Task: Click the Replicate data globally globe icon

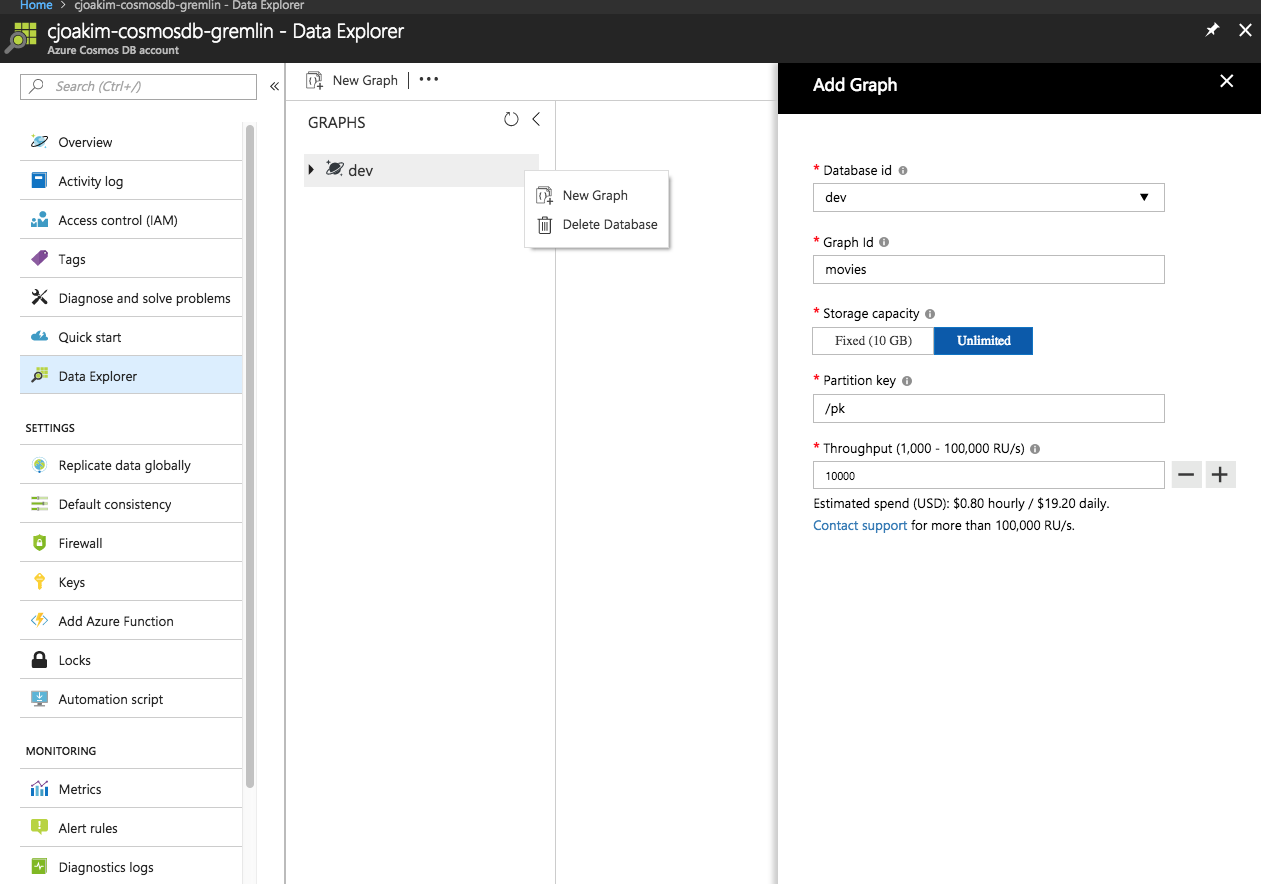Action: [x=39, y=465]
